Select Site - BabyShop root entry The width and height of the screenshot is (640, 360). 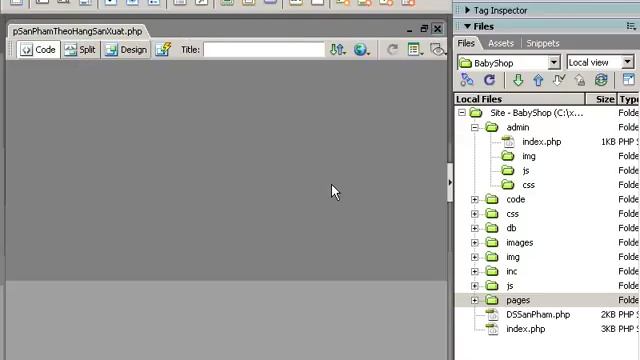click(536, 113)
